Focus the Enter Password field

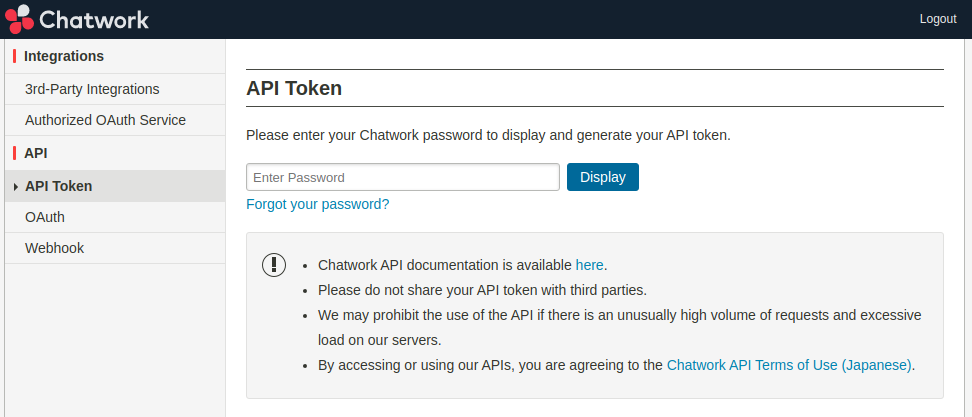pyautogui.click(x=402, y=177)
